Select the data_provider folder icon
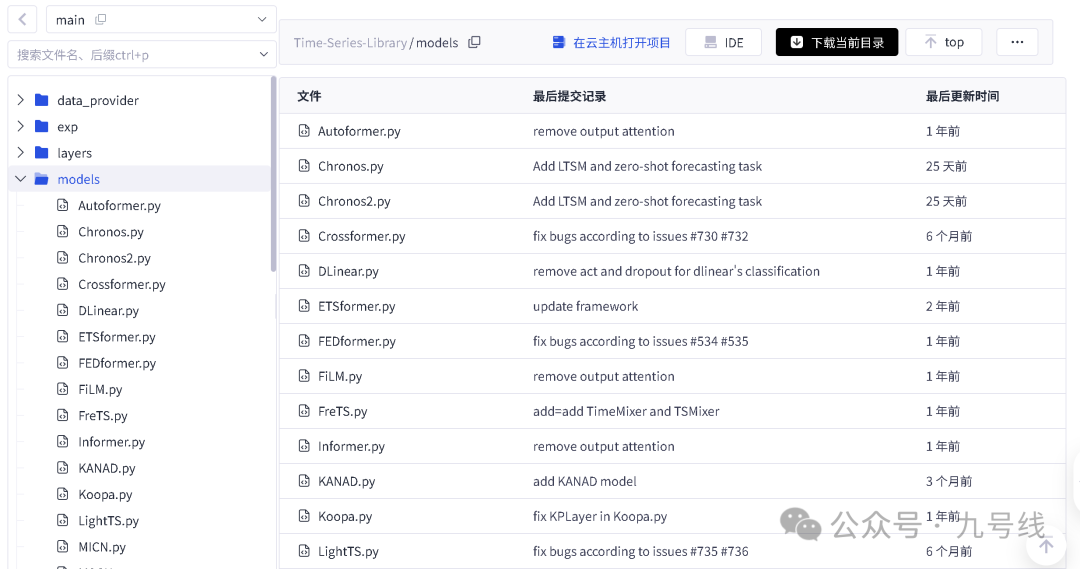The height and width of the screenshot is (569, 1080). pos(41,100)
